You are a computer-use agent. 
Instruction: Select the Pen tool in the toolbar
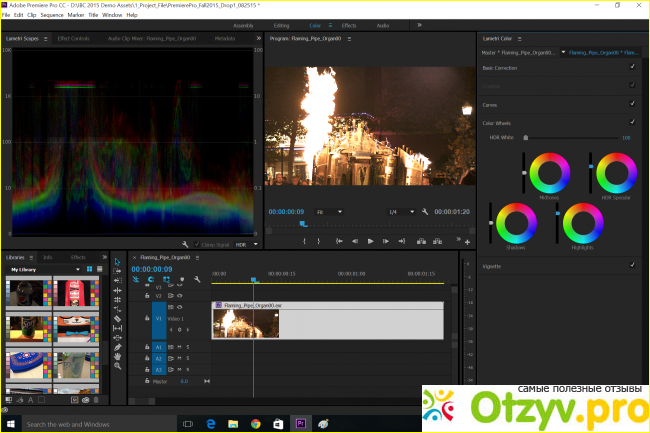(x=117, y=346)
